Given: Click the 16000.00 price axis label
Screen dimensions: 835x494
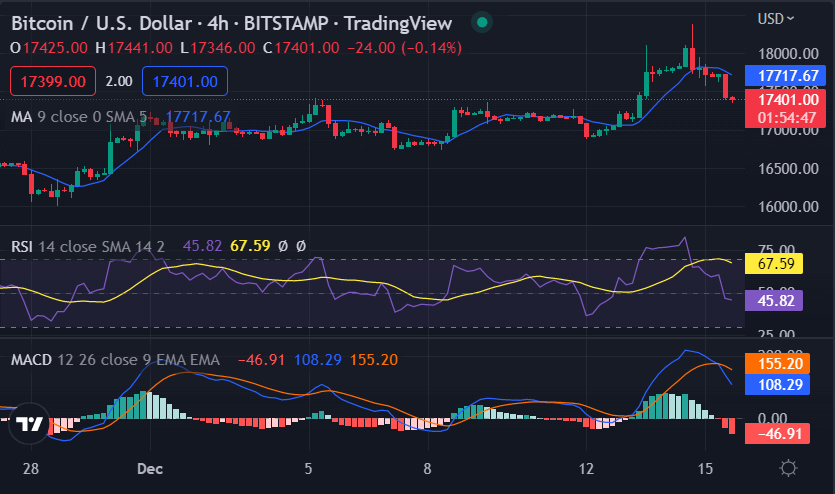Looking at the screenshot, I should click(788, 207).
